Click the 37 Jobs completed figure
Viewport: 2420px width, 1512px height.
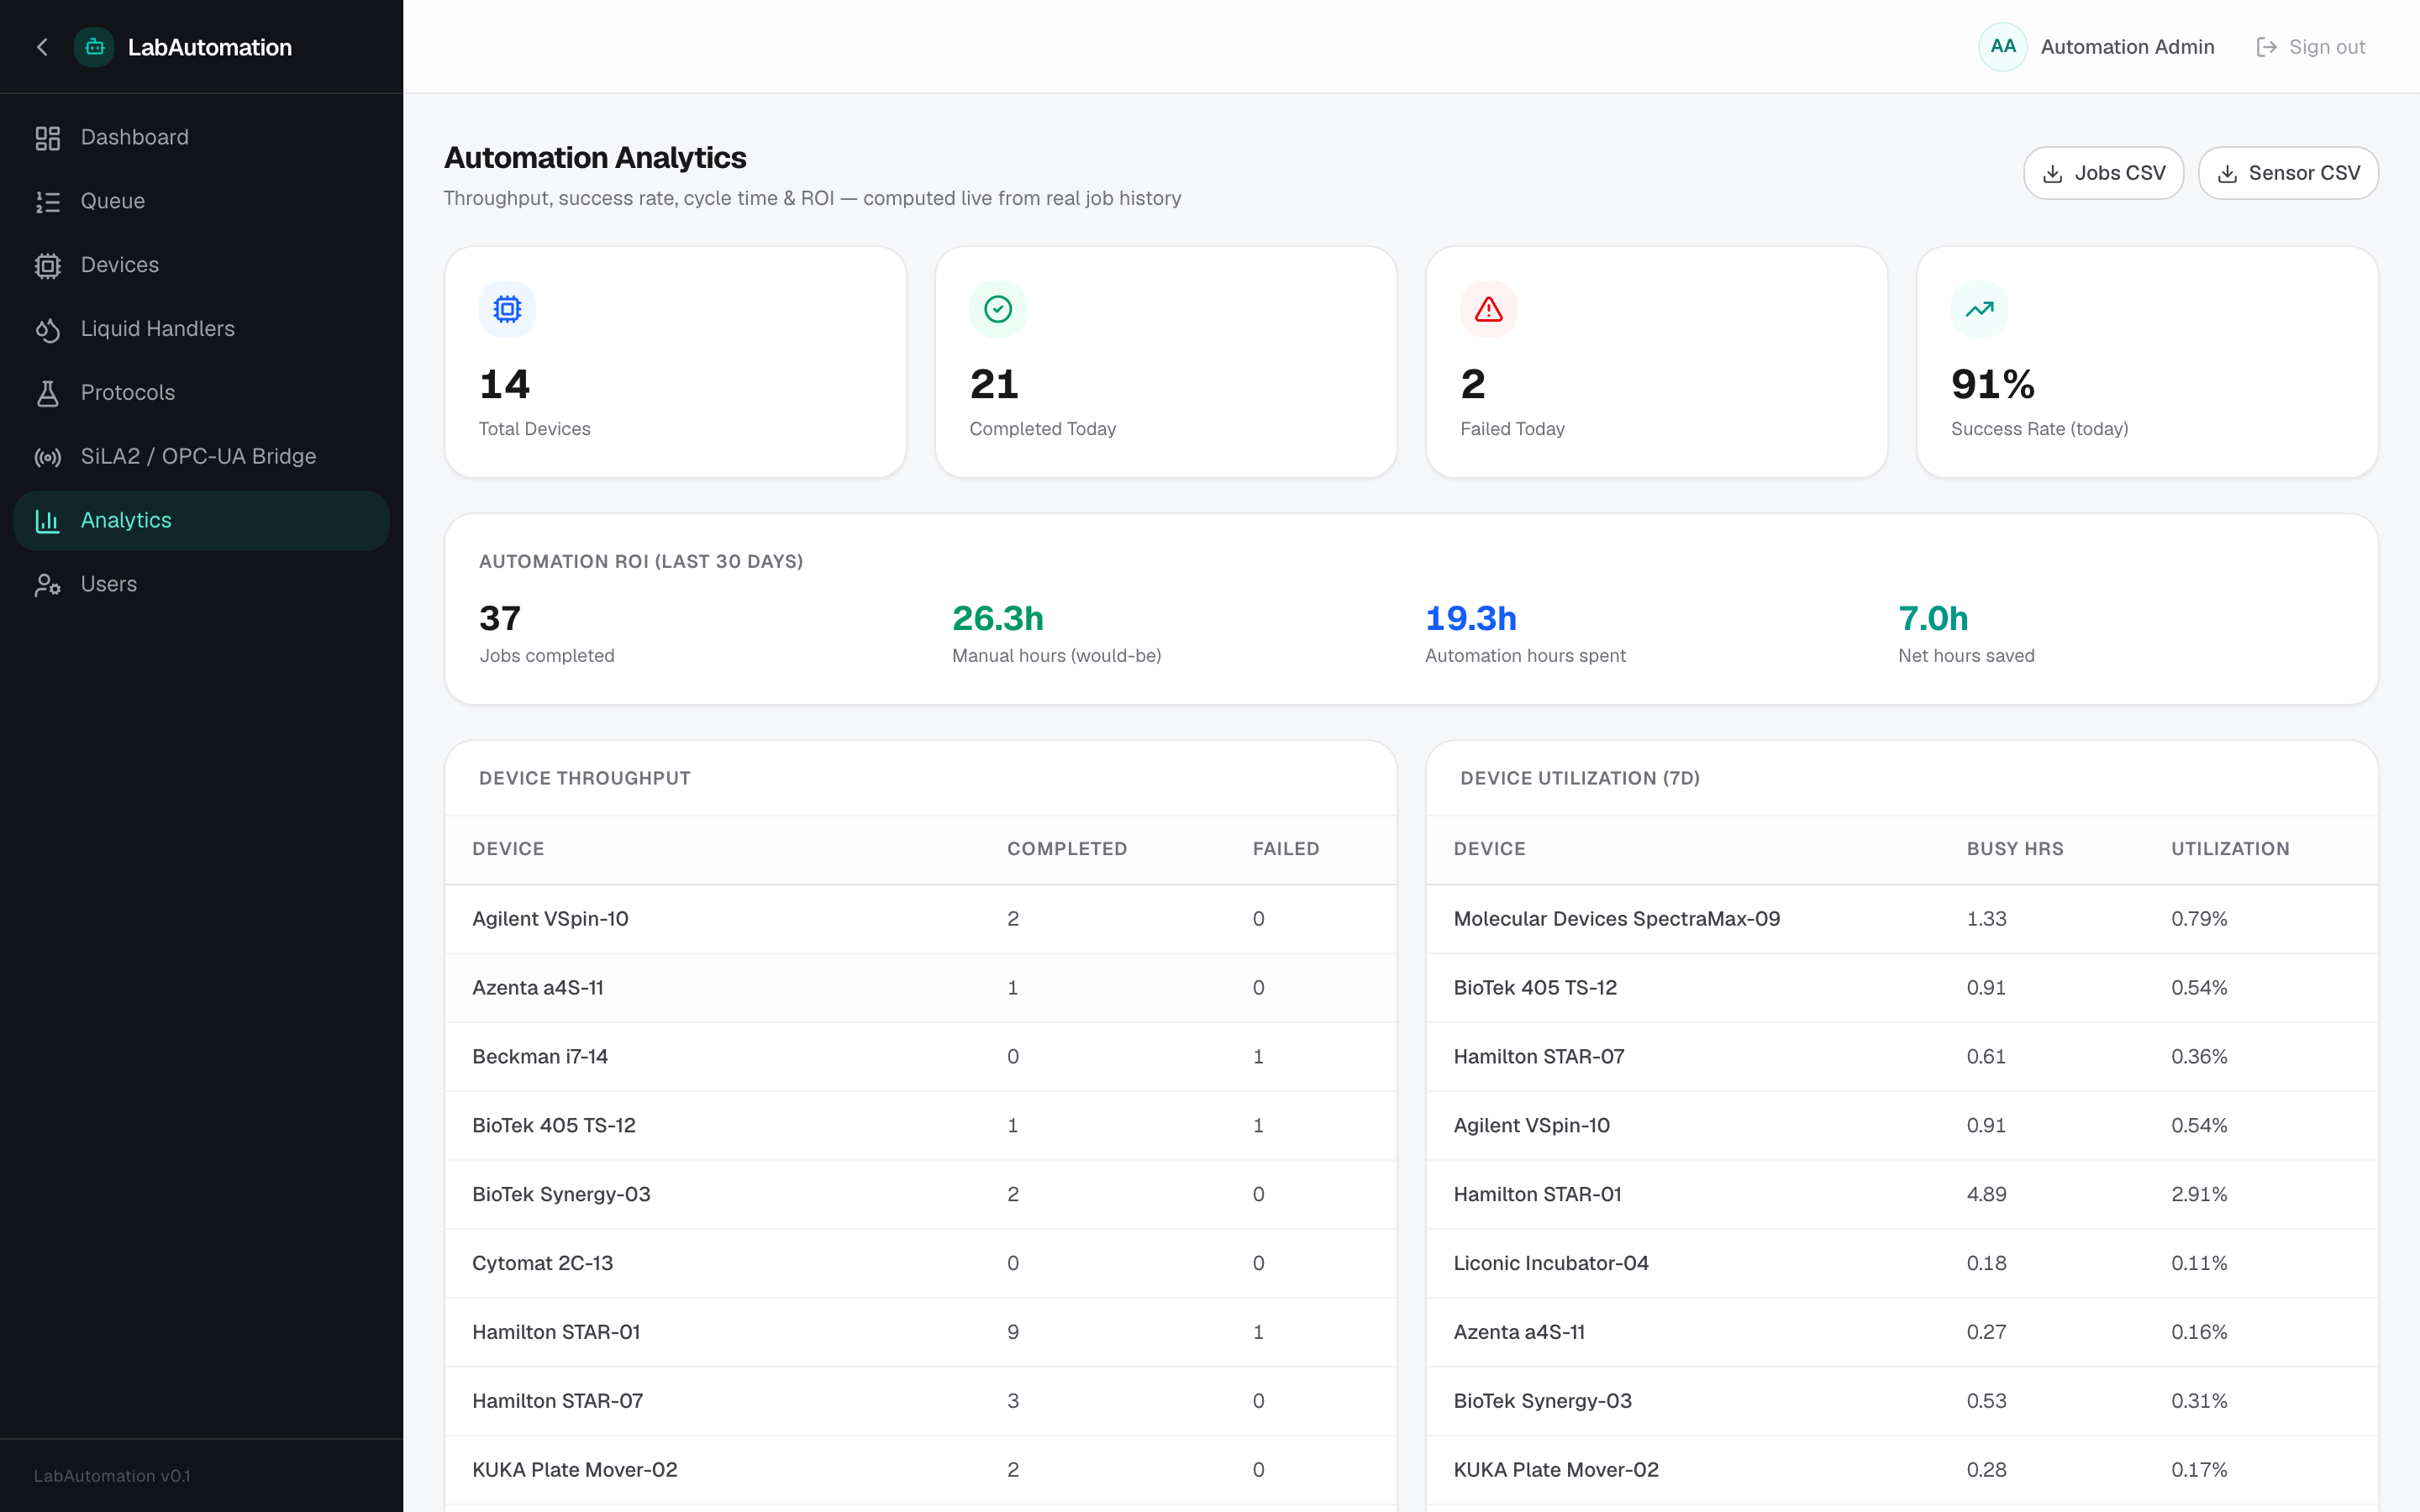pos(500,619)
